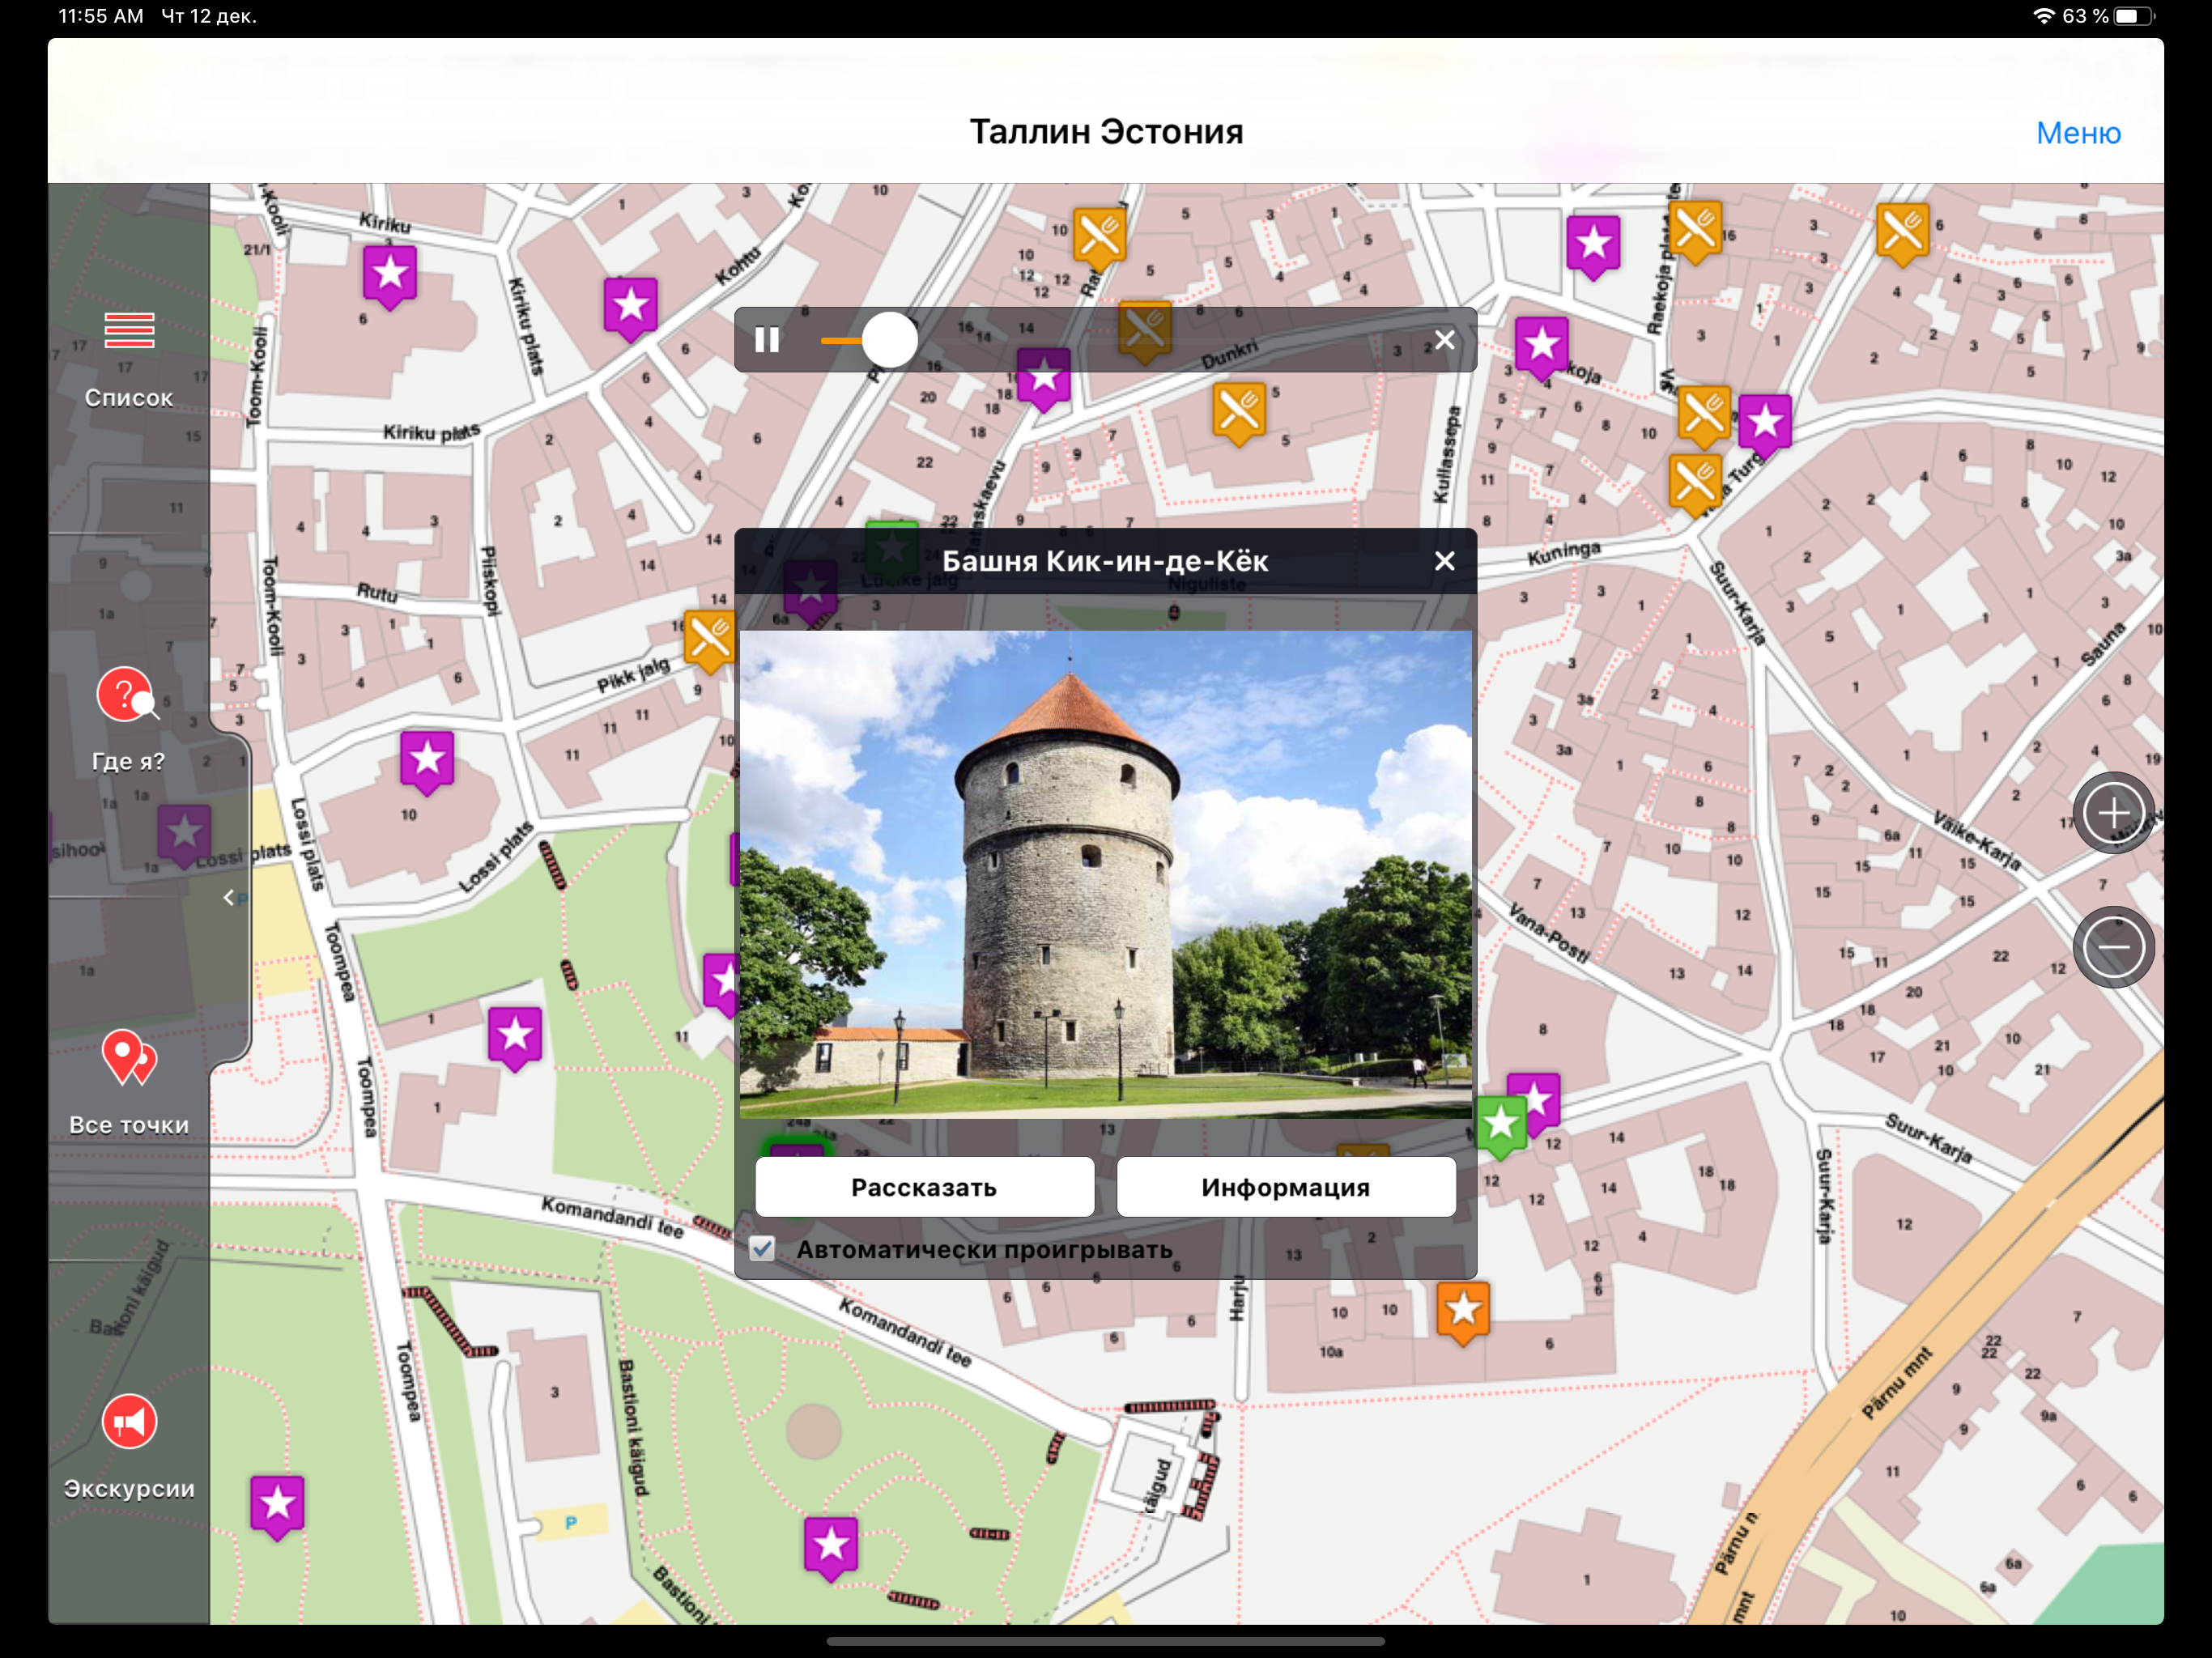Select the rightmost restaurant marker on the map

click(x=1902, y=233)
